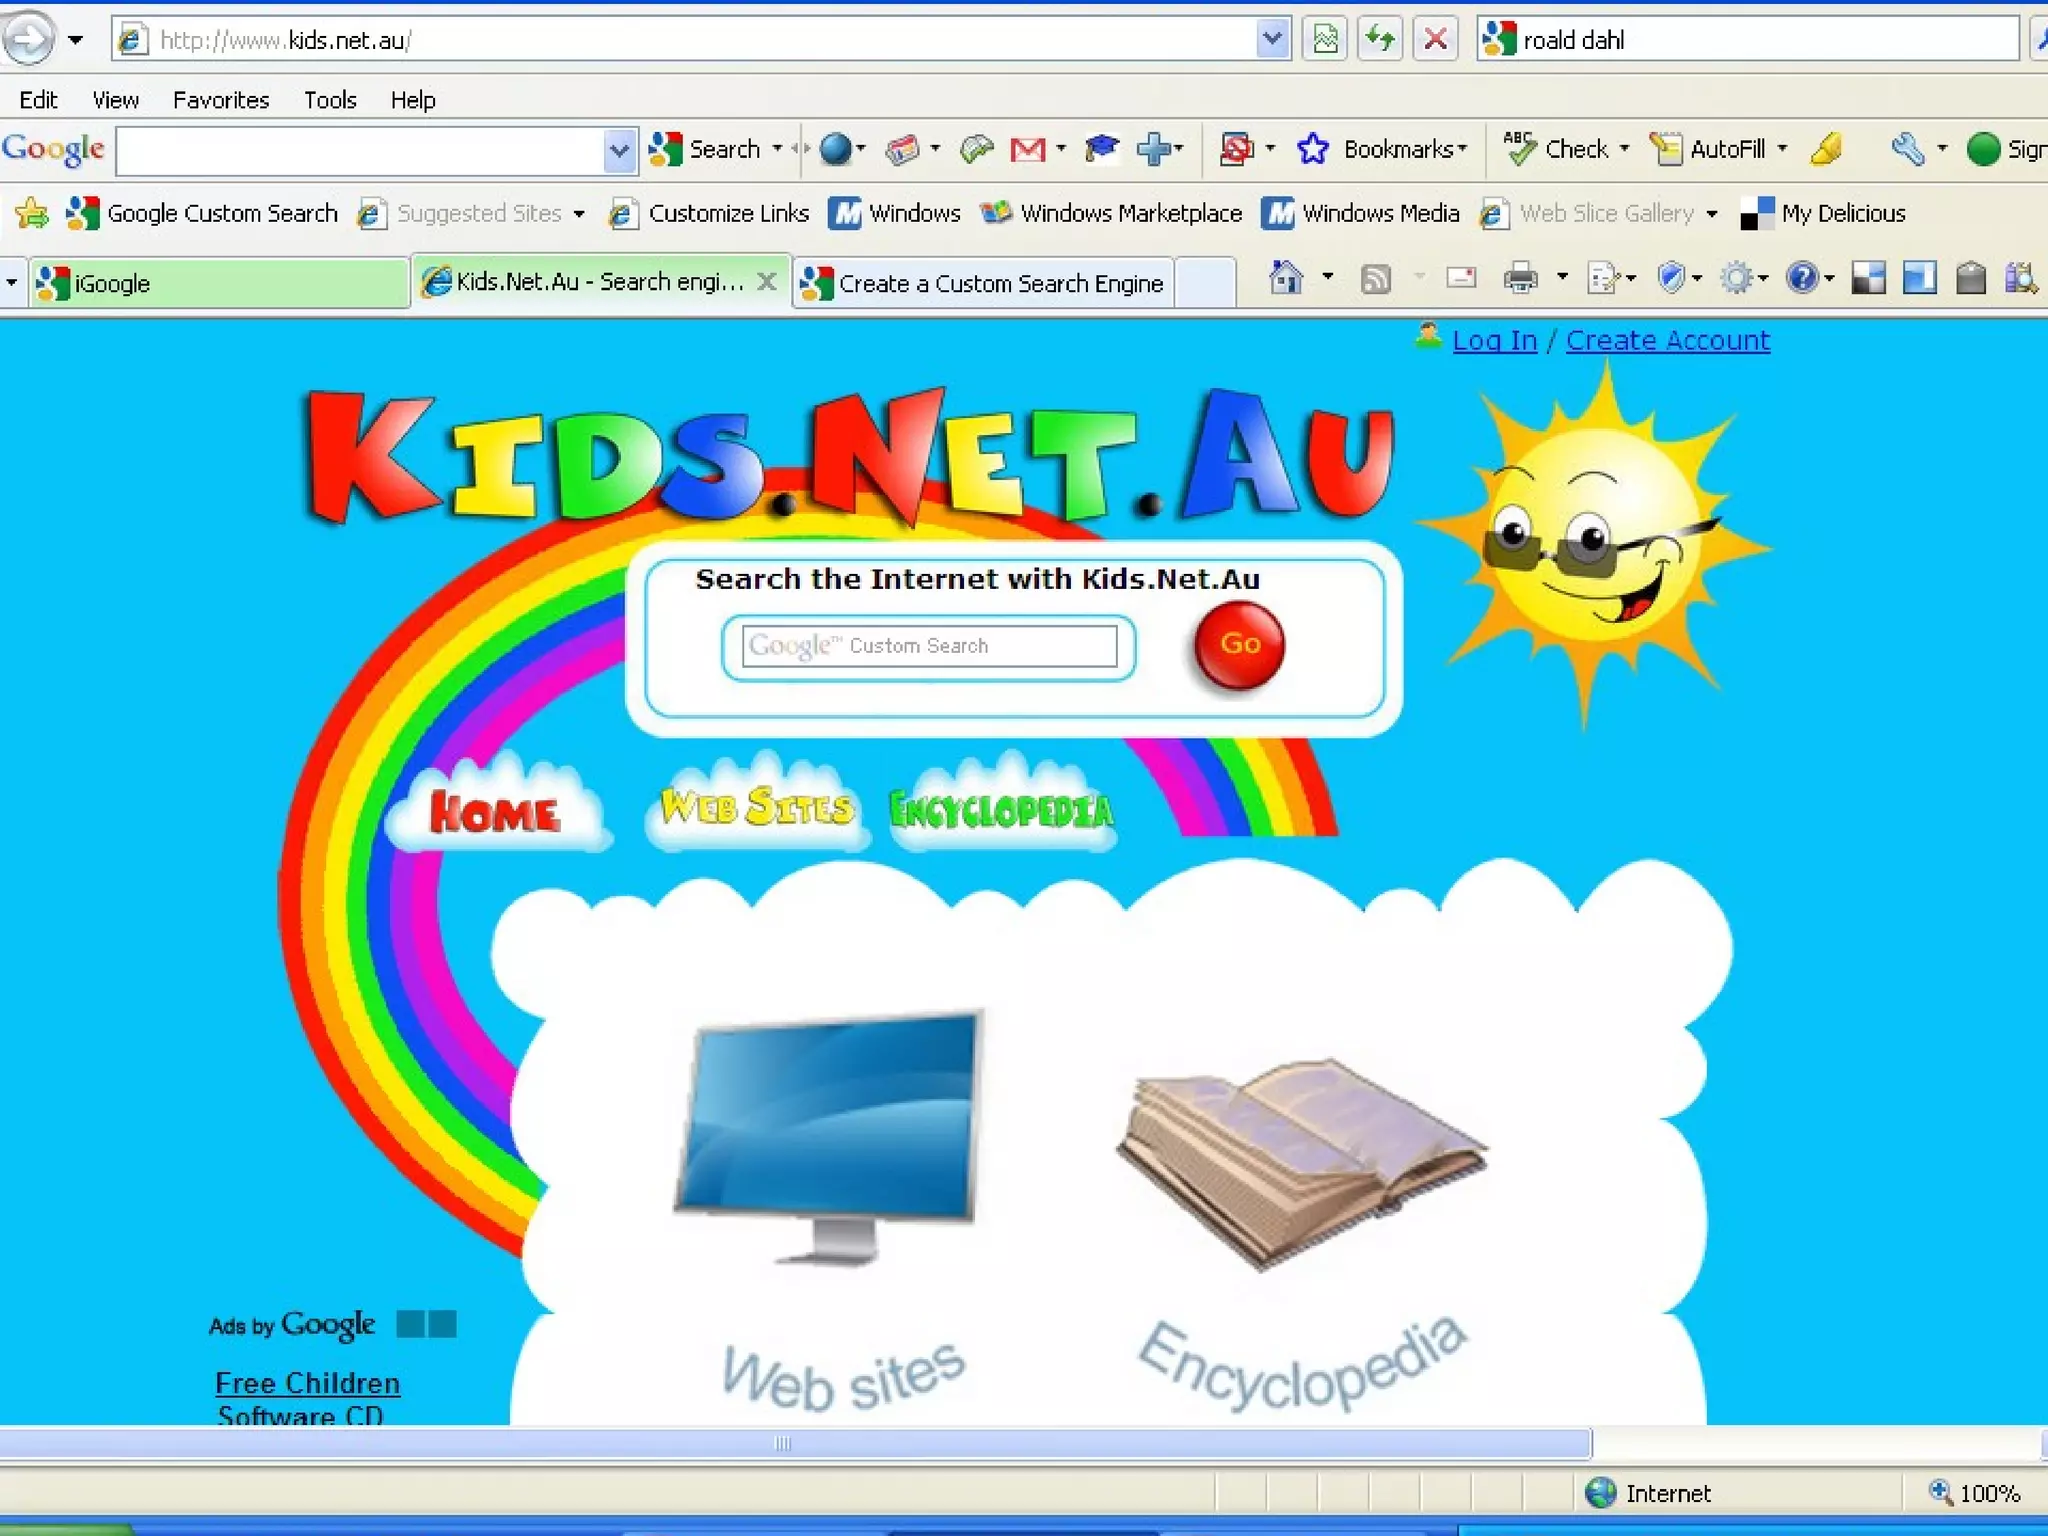Open the address bar dropdown arrow
Image resolution: width=2048 pixels, height=1536 pixels.
(x=1271, y=40)
